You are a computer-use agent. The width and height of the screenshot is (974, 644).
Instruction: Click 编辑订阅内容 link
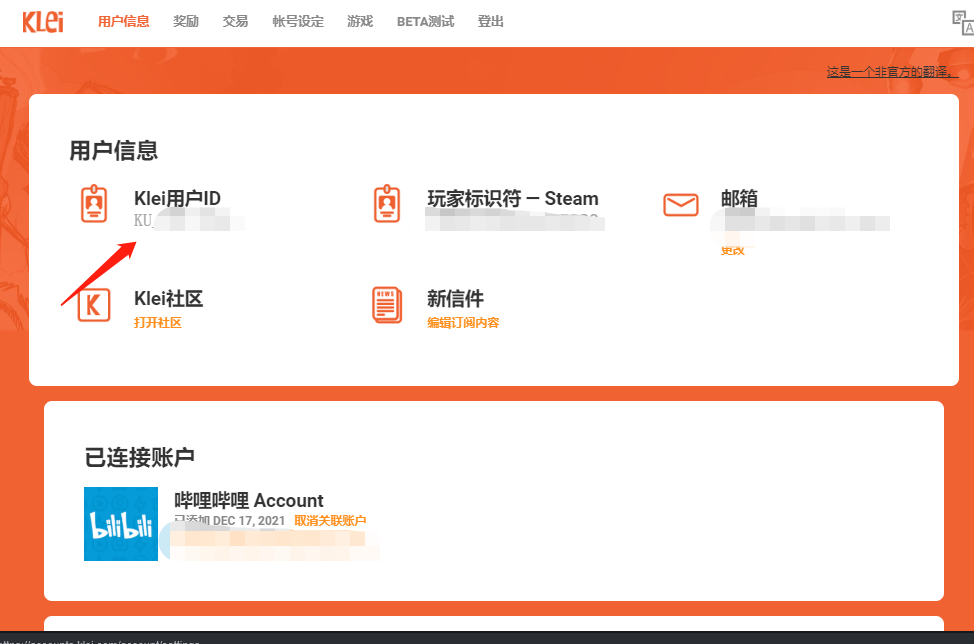(x=463, y=322)
